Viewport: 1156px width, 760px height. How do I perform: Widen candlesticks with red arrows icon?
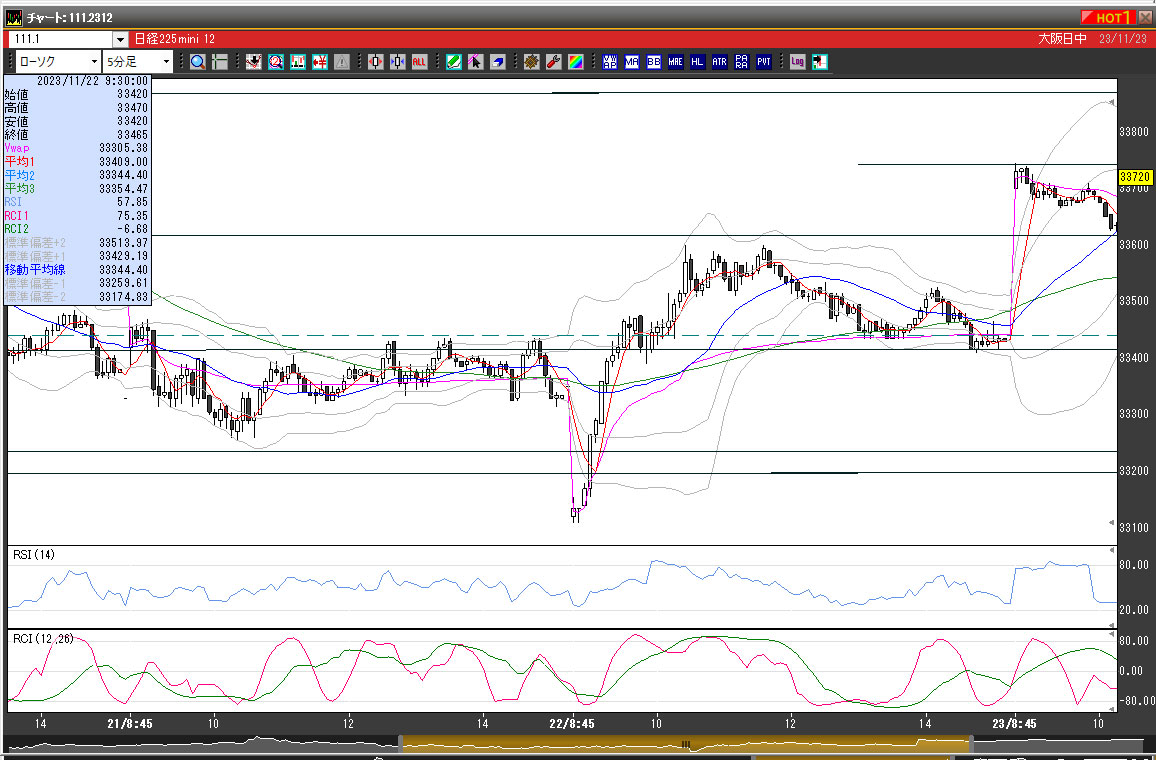[x=375, y=63]
